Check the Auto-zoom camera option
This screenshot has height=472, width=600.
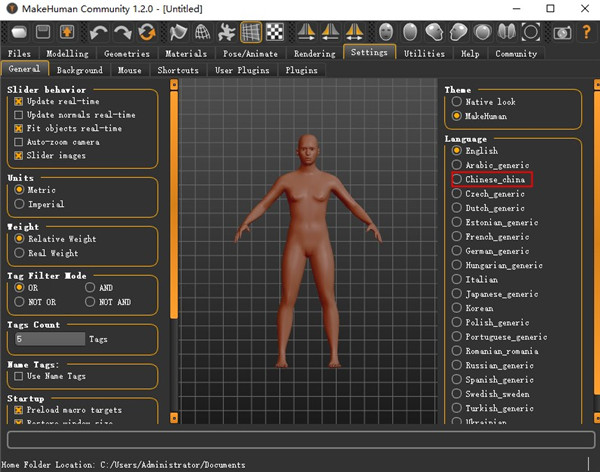tap(19, 142)
